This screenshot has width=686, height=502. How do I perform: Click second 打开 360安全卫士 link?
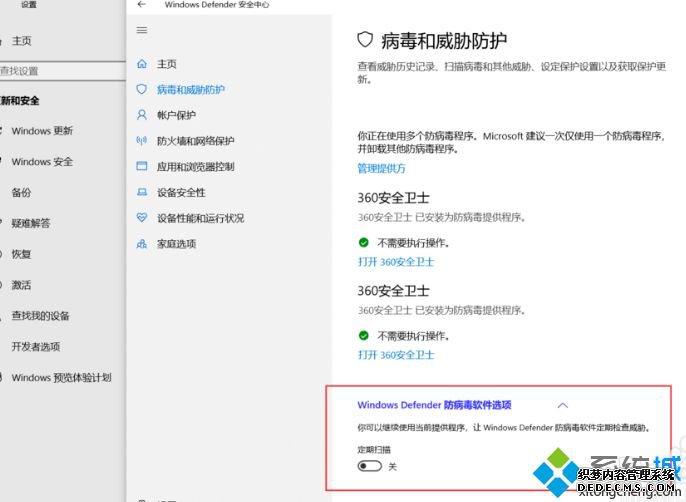pos(396,355)
